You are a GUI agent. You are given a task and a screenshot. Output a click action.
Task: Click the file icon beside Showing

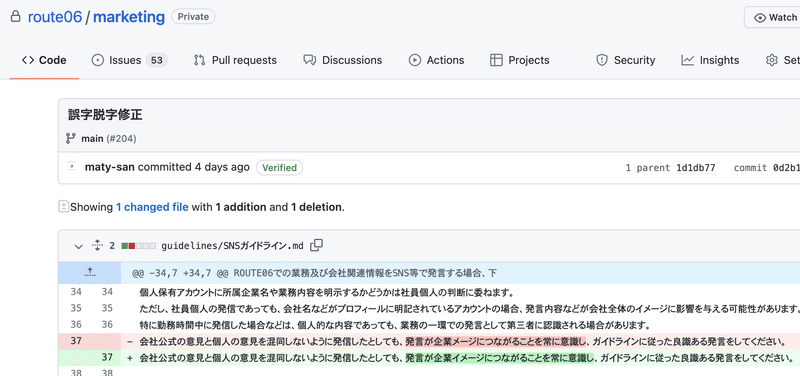(63, 206)
